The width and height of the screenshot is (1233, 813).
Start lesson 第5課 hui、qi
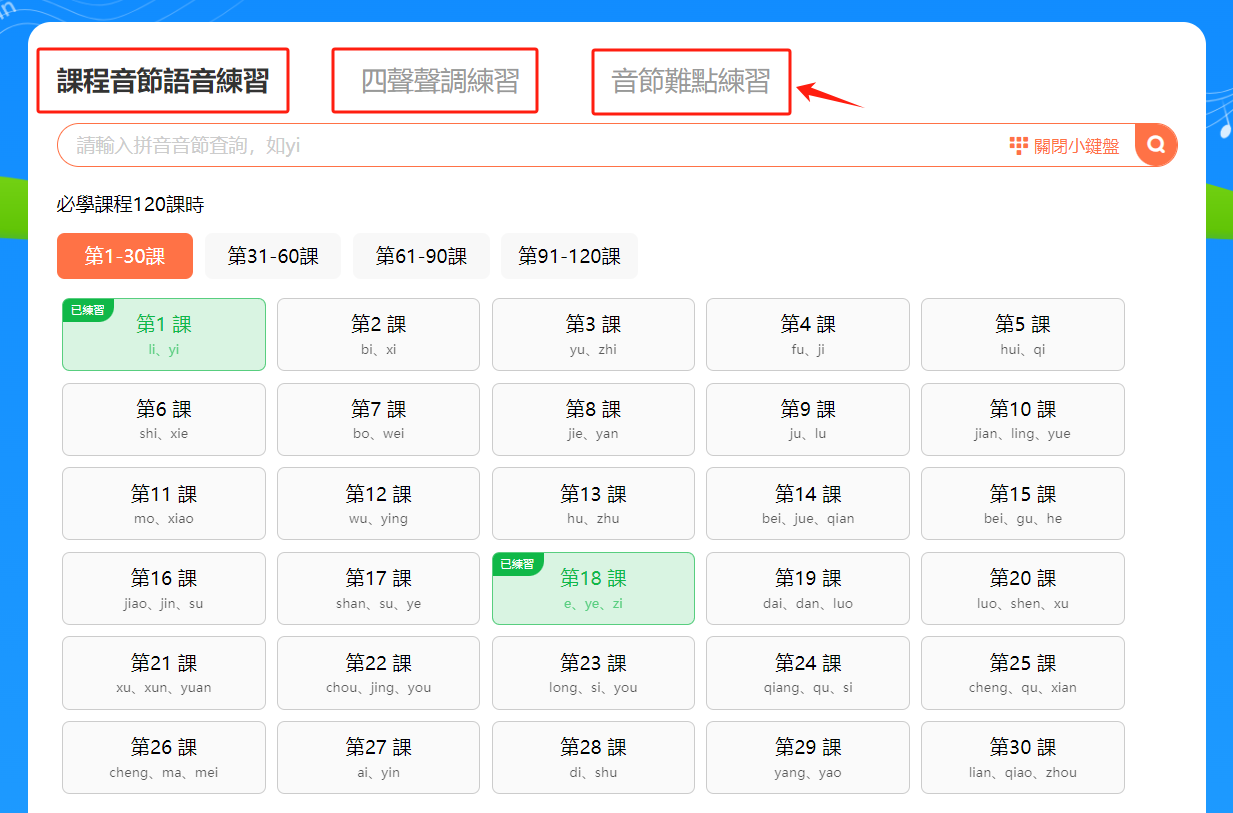tap(1022, 335)
